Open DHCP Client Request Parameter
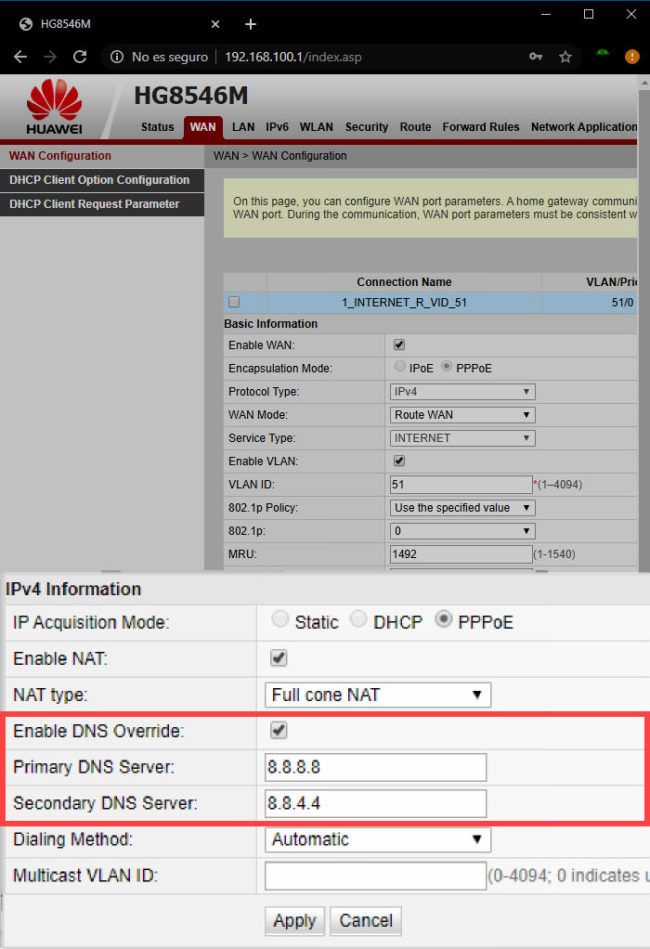The image size is (650, 949). (102, 205)
